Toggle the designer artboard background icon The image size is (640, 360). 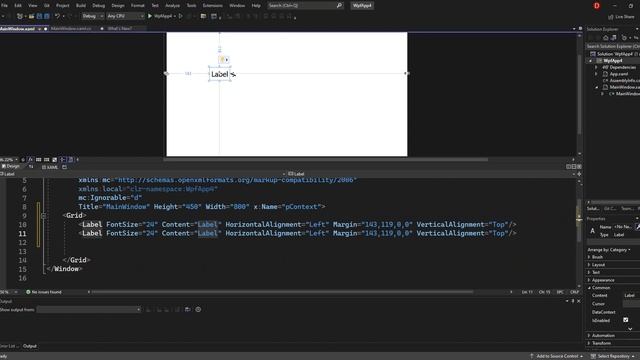tap(55, 160)
